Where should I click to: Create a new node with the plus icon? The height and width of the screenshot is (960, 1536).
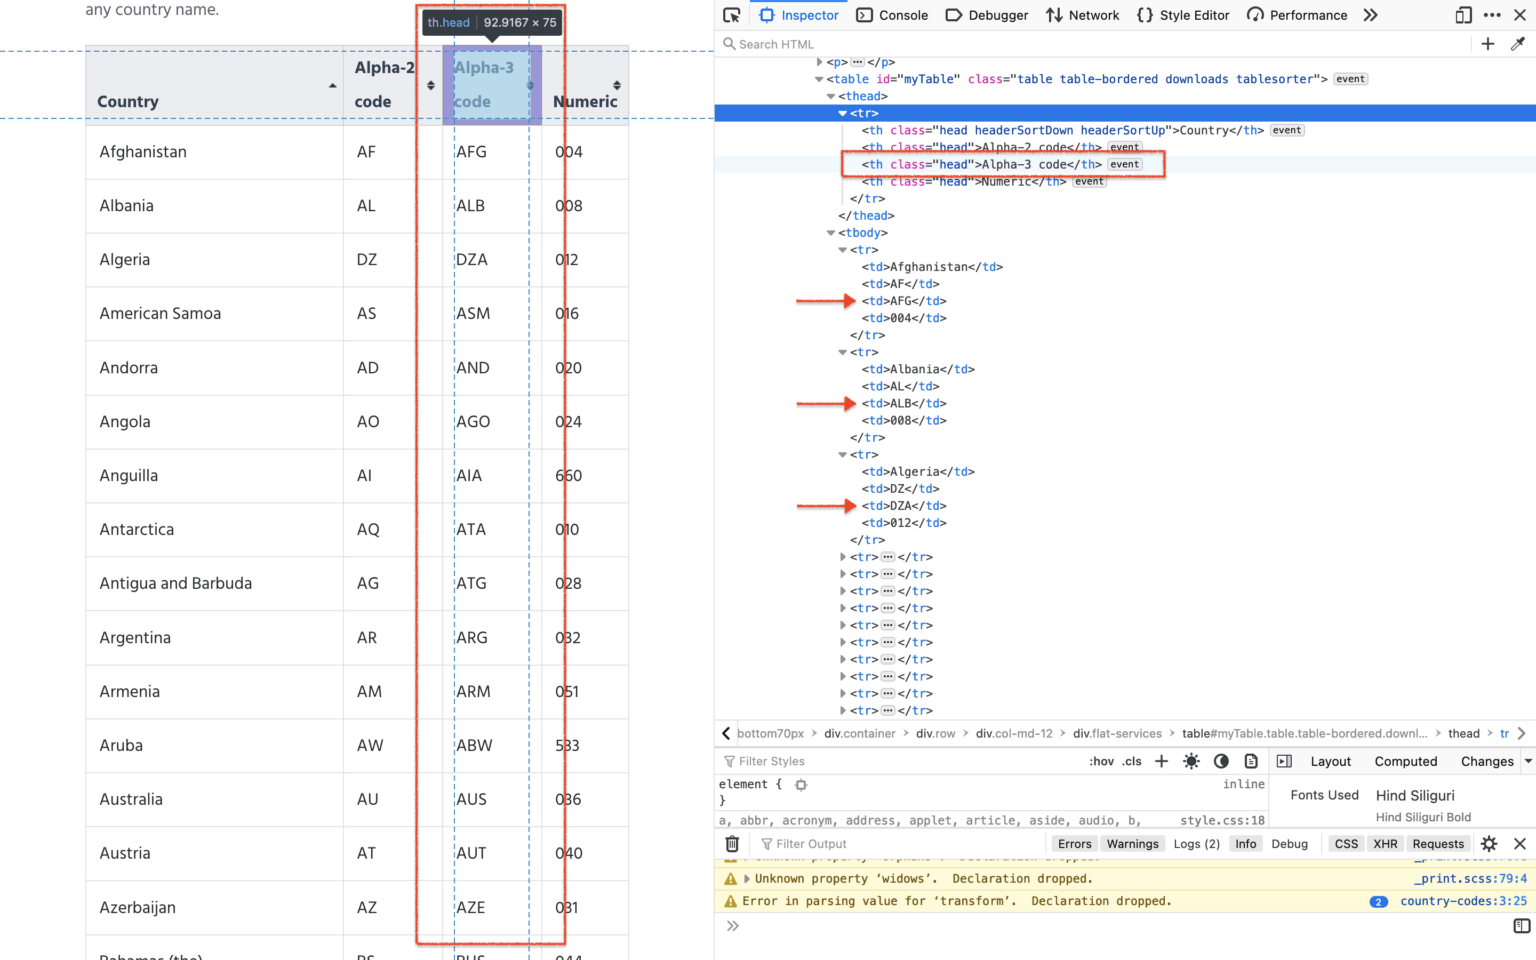tap(1488, 44)
